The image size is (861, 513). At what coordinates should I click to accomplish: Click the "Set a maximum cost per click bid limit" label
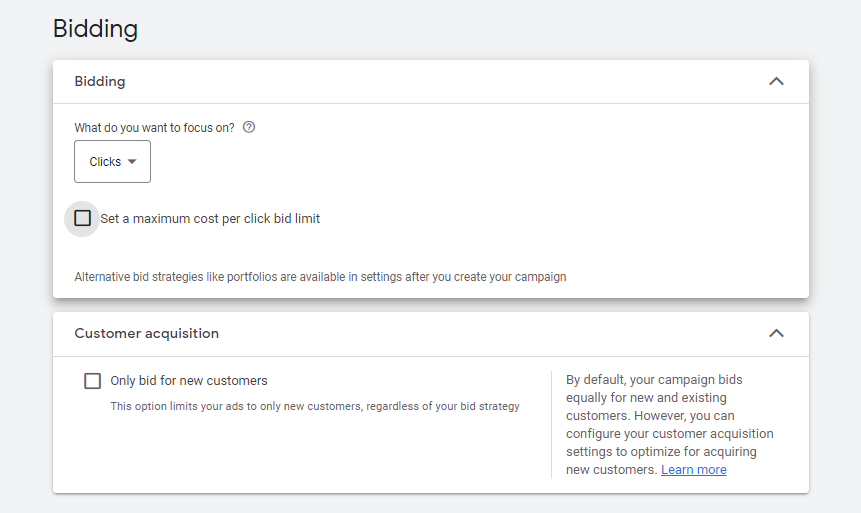[x=210, y=218]
